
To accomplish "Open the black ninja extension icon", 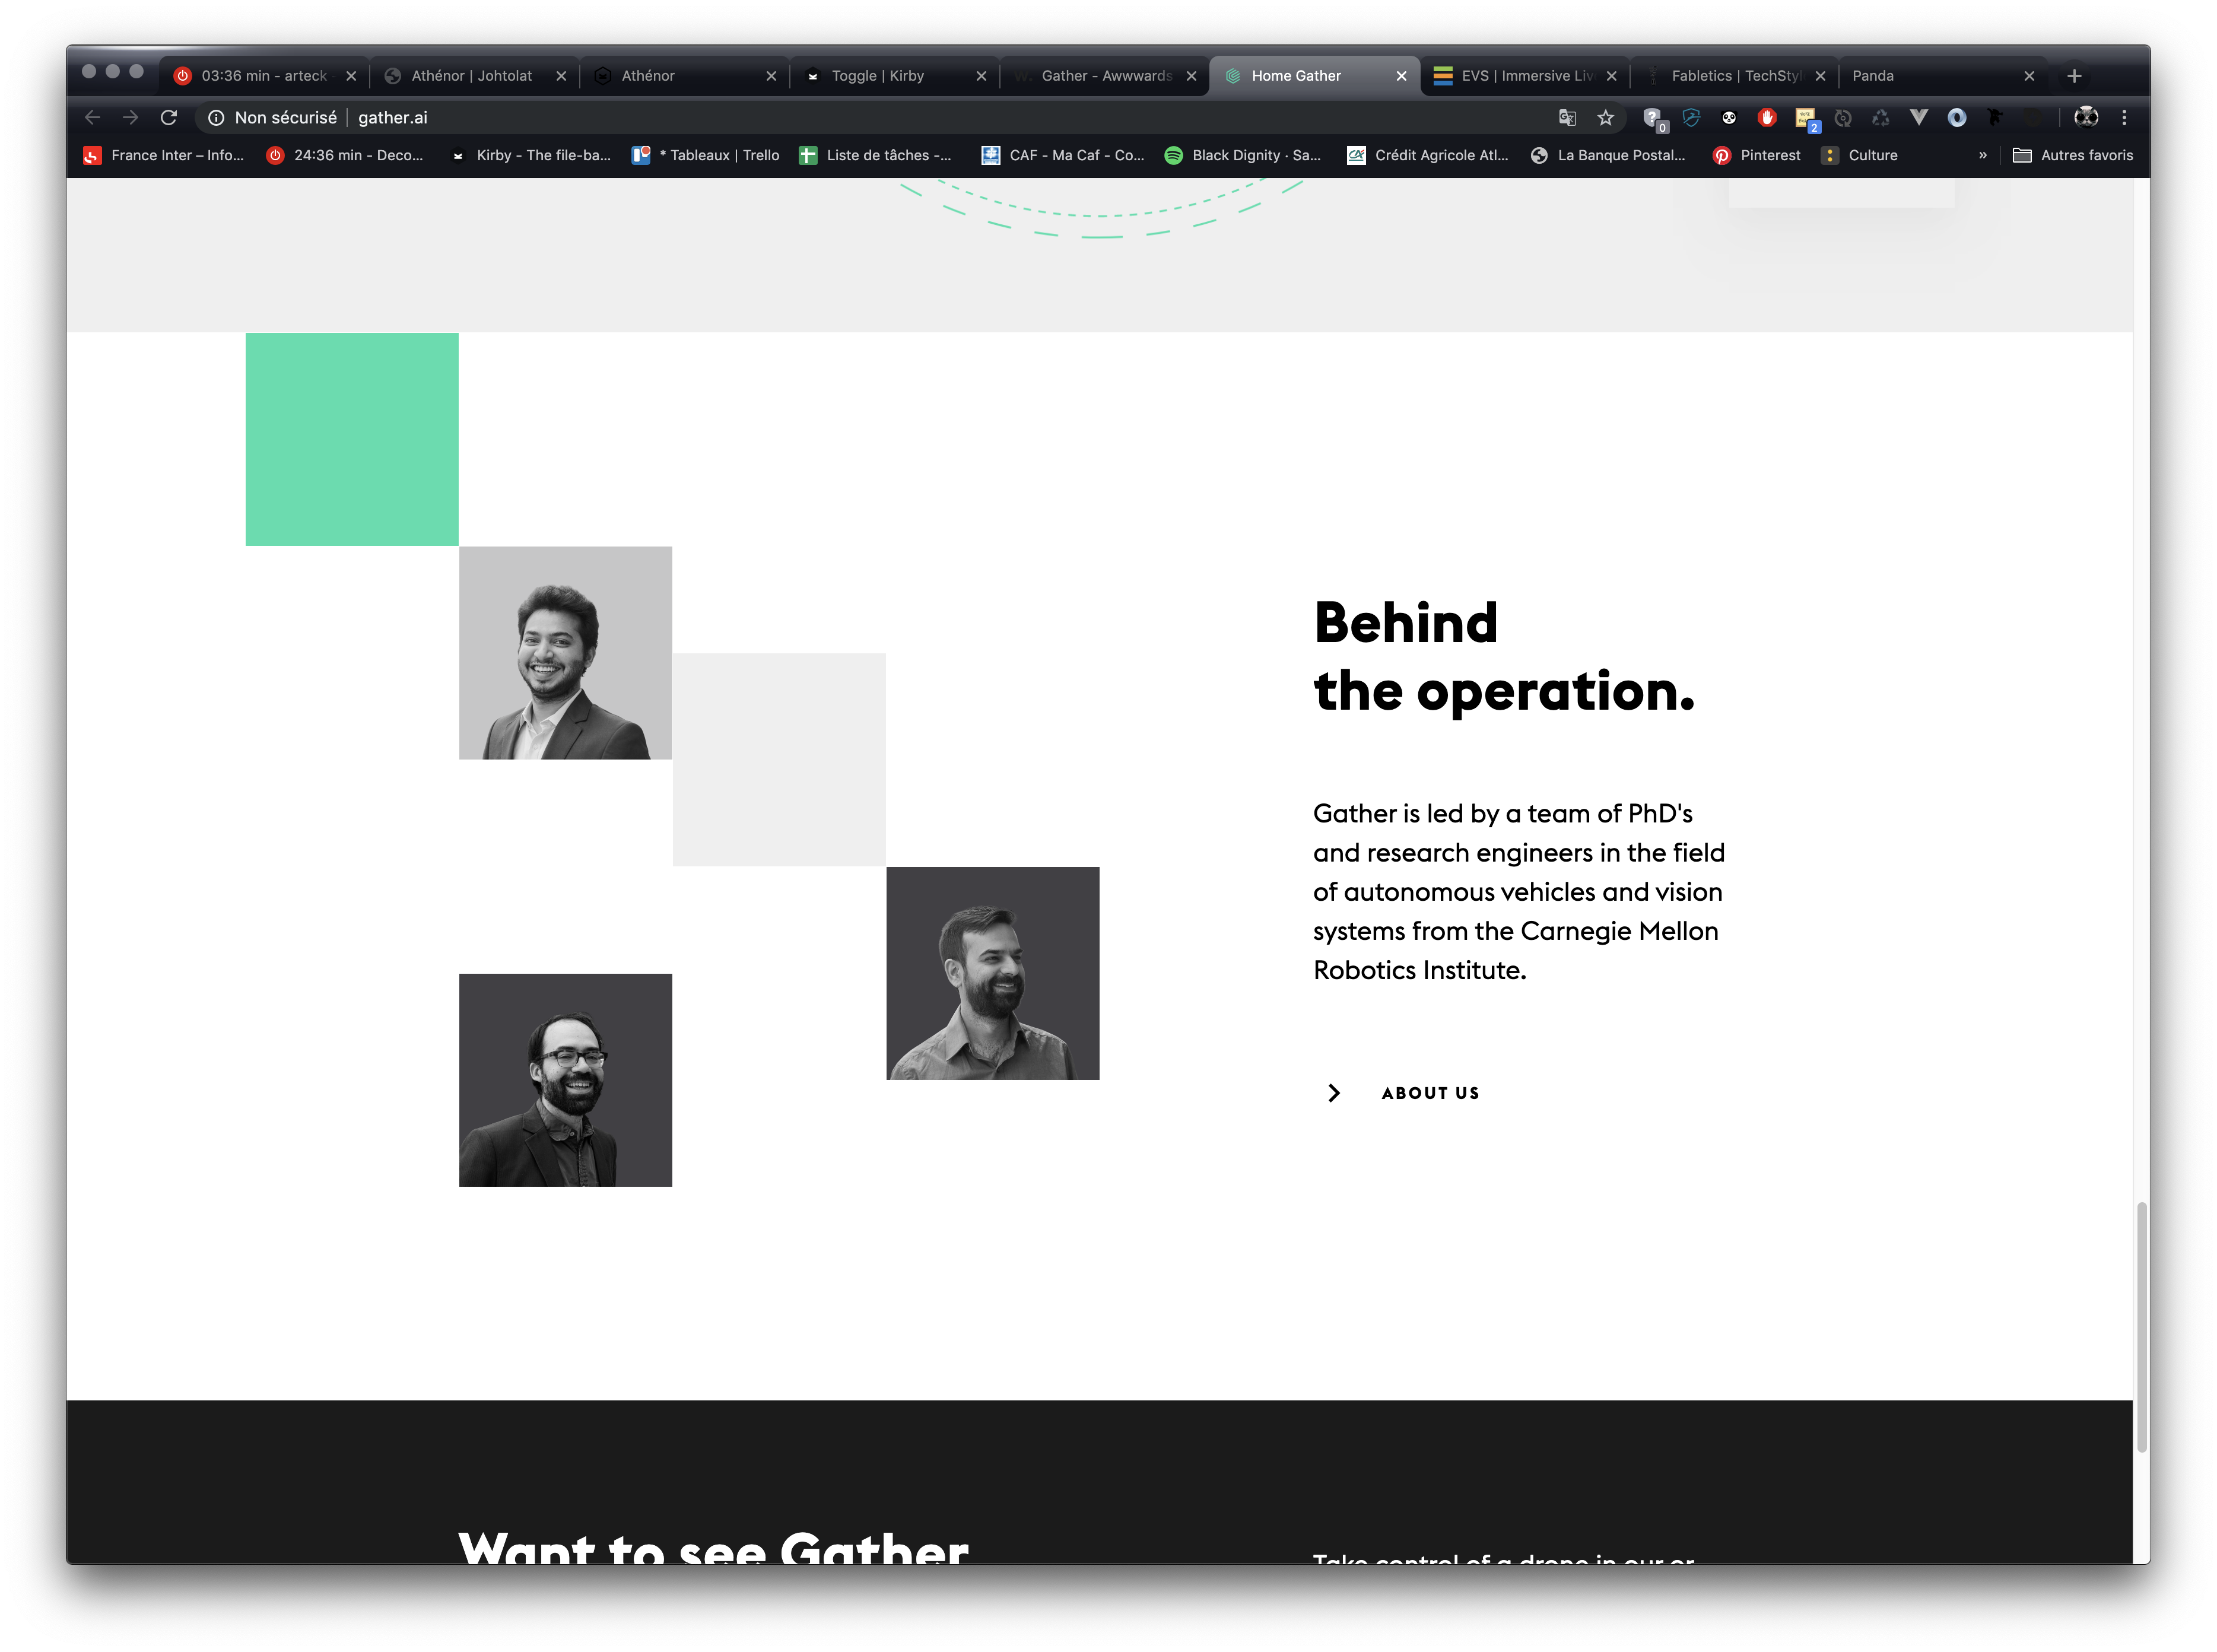I will click(x=1995, y=118).
